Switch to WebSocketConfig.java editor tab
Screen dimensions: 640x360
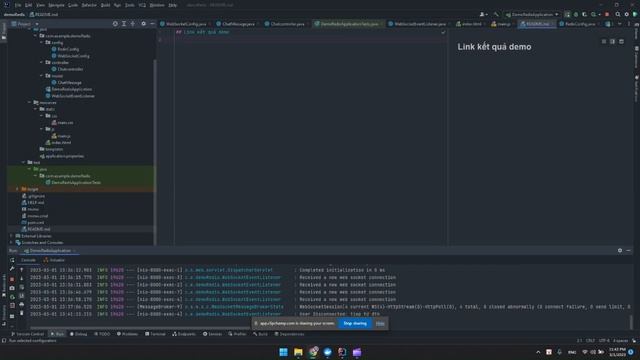[186, 24]
